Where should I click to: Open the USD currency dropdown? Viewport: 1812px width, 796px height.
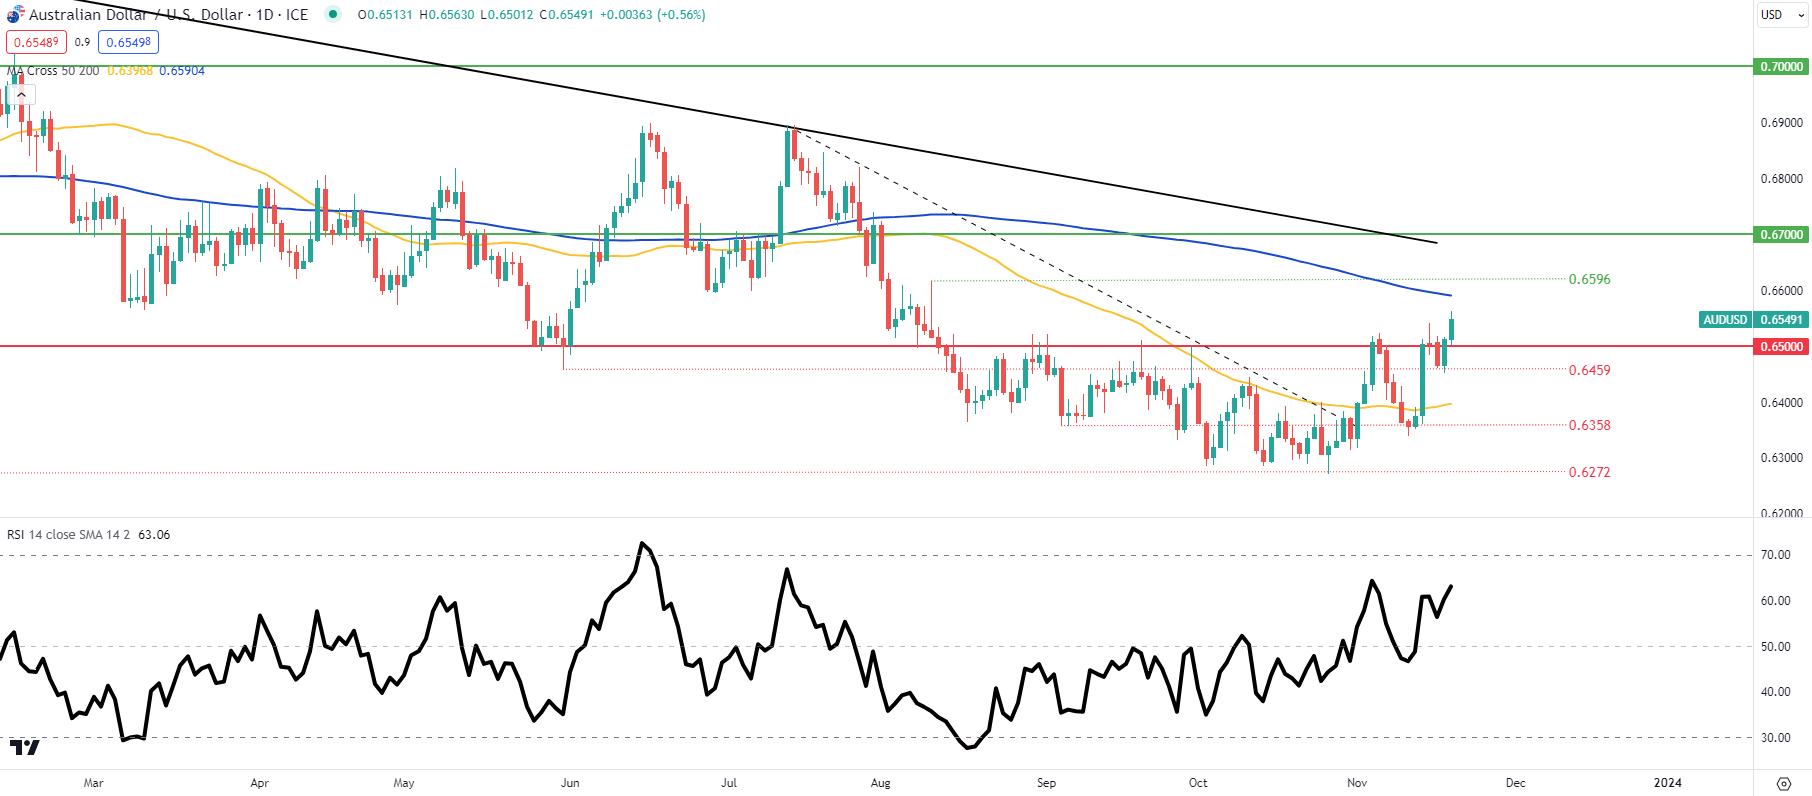(1783, 15)
